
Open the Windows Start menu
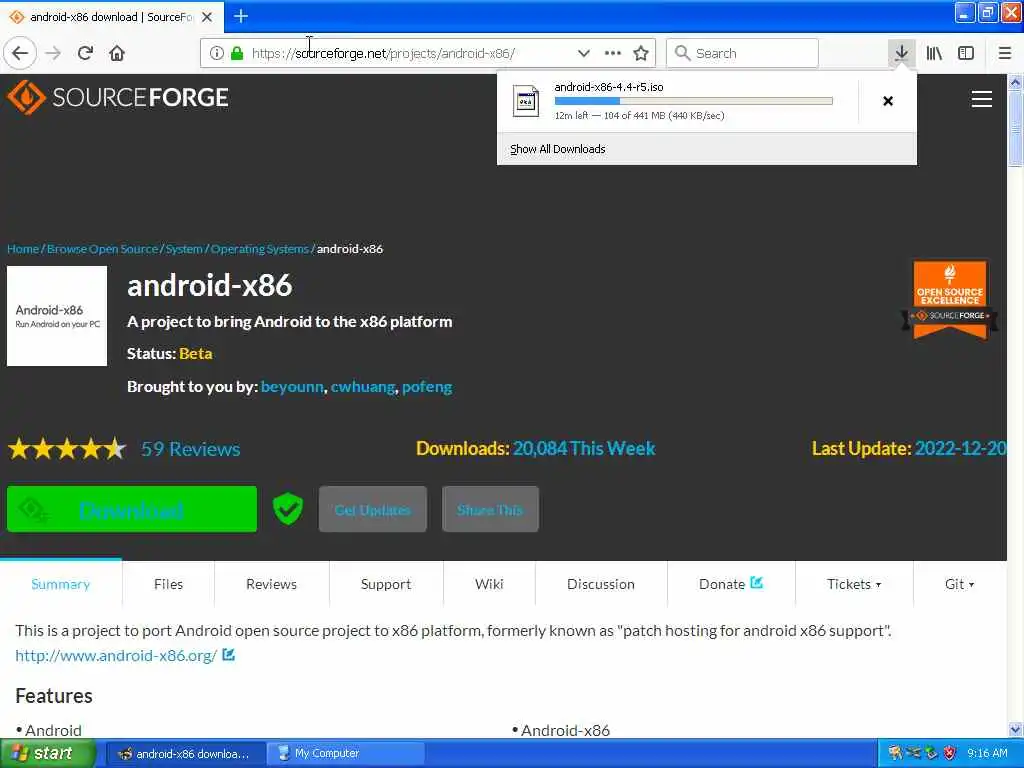[48, 753]
